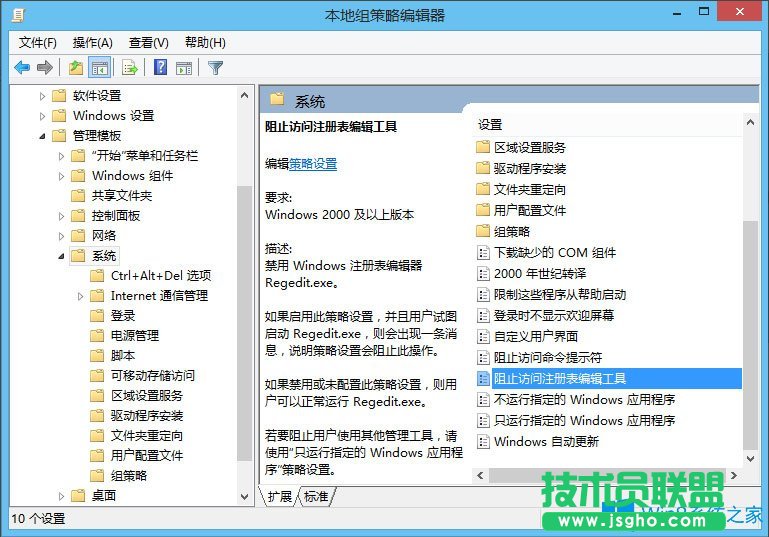The height and width of the screenshot is (537, 769).
Task: Click the 驱动程序安装 folder icon in the settings list
Action: pos(483,168)
